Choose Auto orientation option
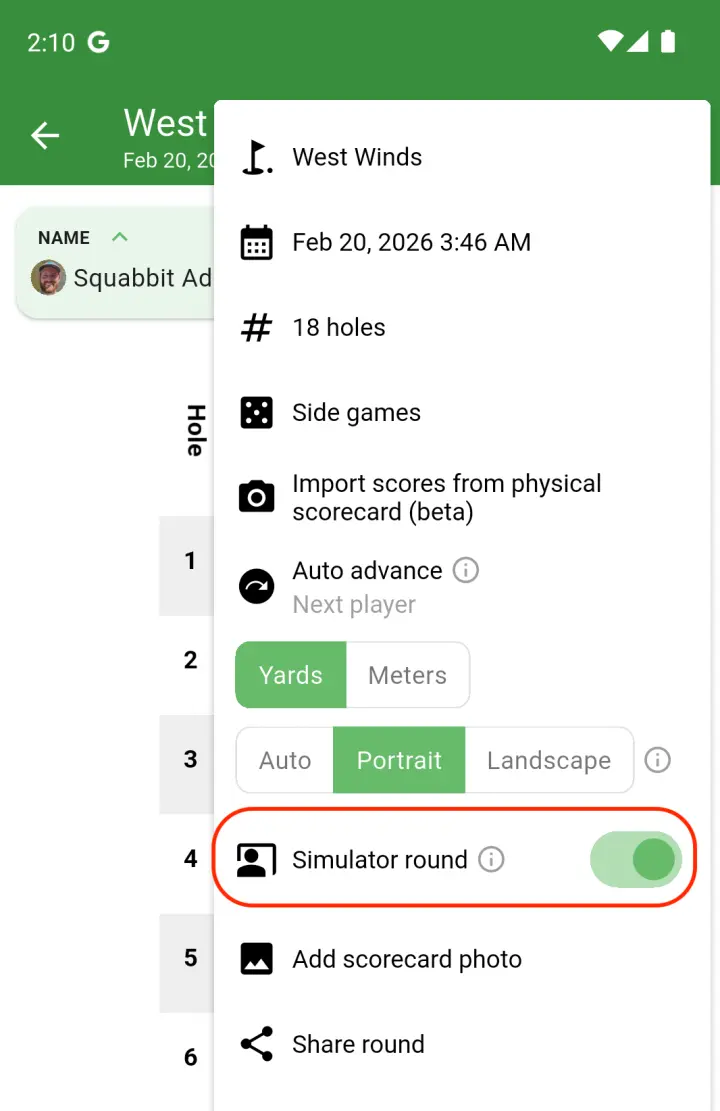The width and height of the screenshot is (720, 1111). click(284, 760)
